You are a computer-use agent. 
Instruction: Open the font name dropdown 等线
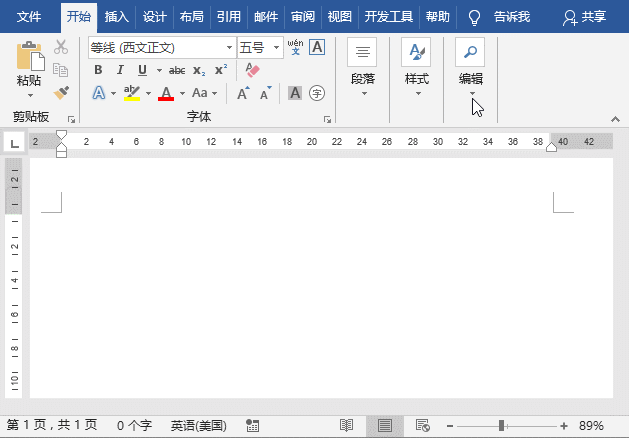tap(229, 47)
